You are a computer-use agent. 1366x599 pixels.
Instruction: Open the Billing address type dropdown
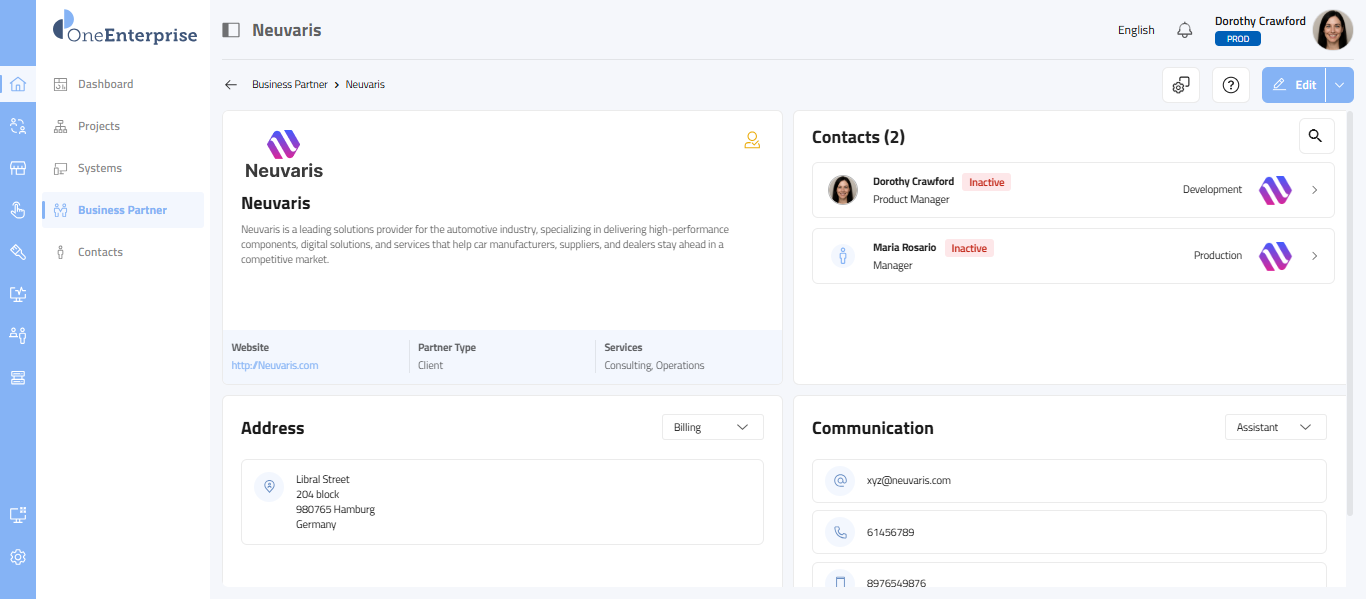click(x=712, y=427)
